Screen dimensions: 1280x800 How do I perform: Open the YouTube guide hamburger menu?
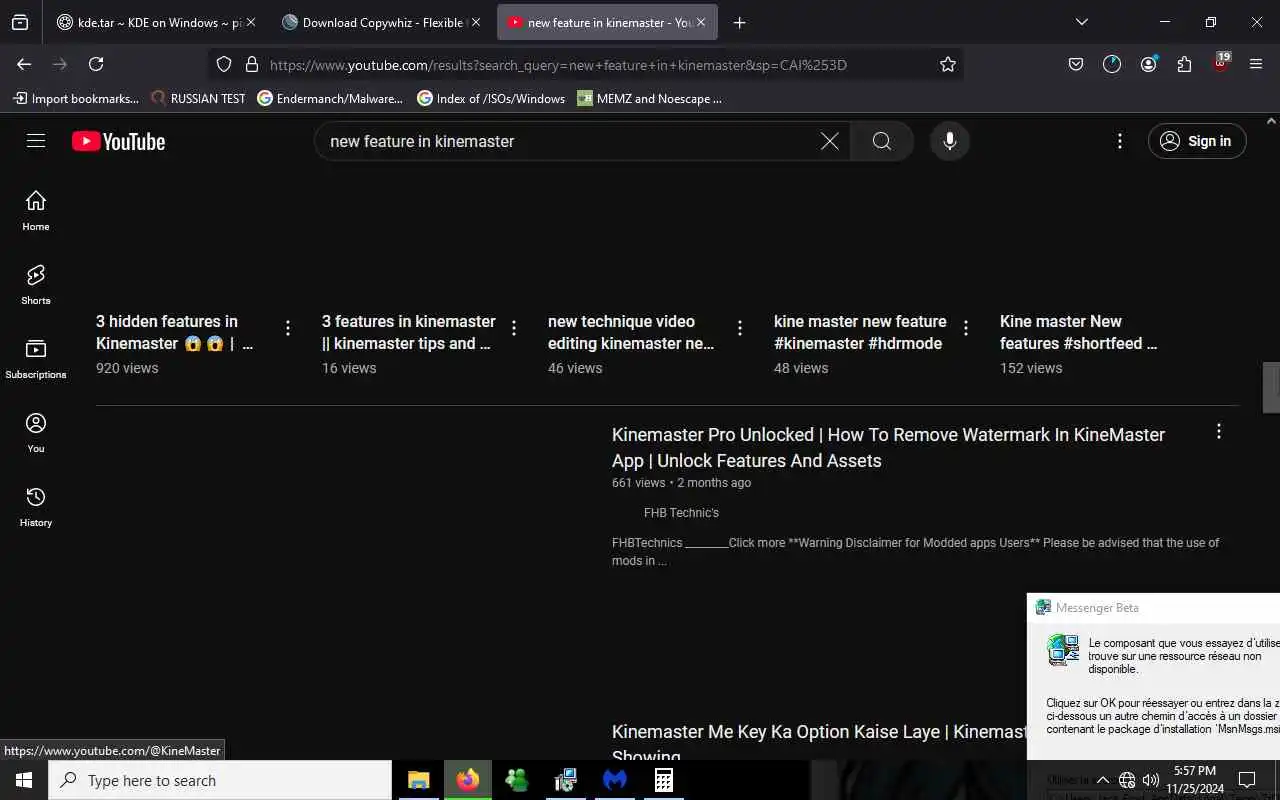pyautogui.click(x=36, y=141)
